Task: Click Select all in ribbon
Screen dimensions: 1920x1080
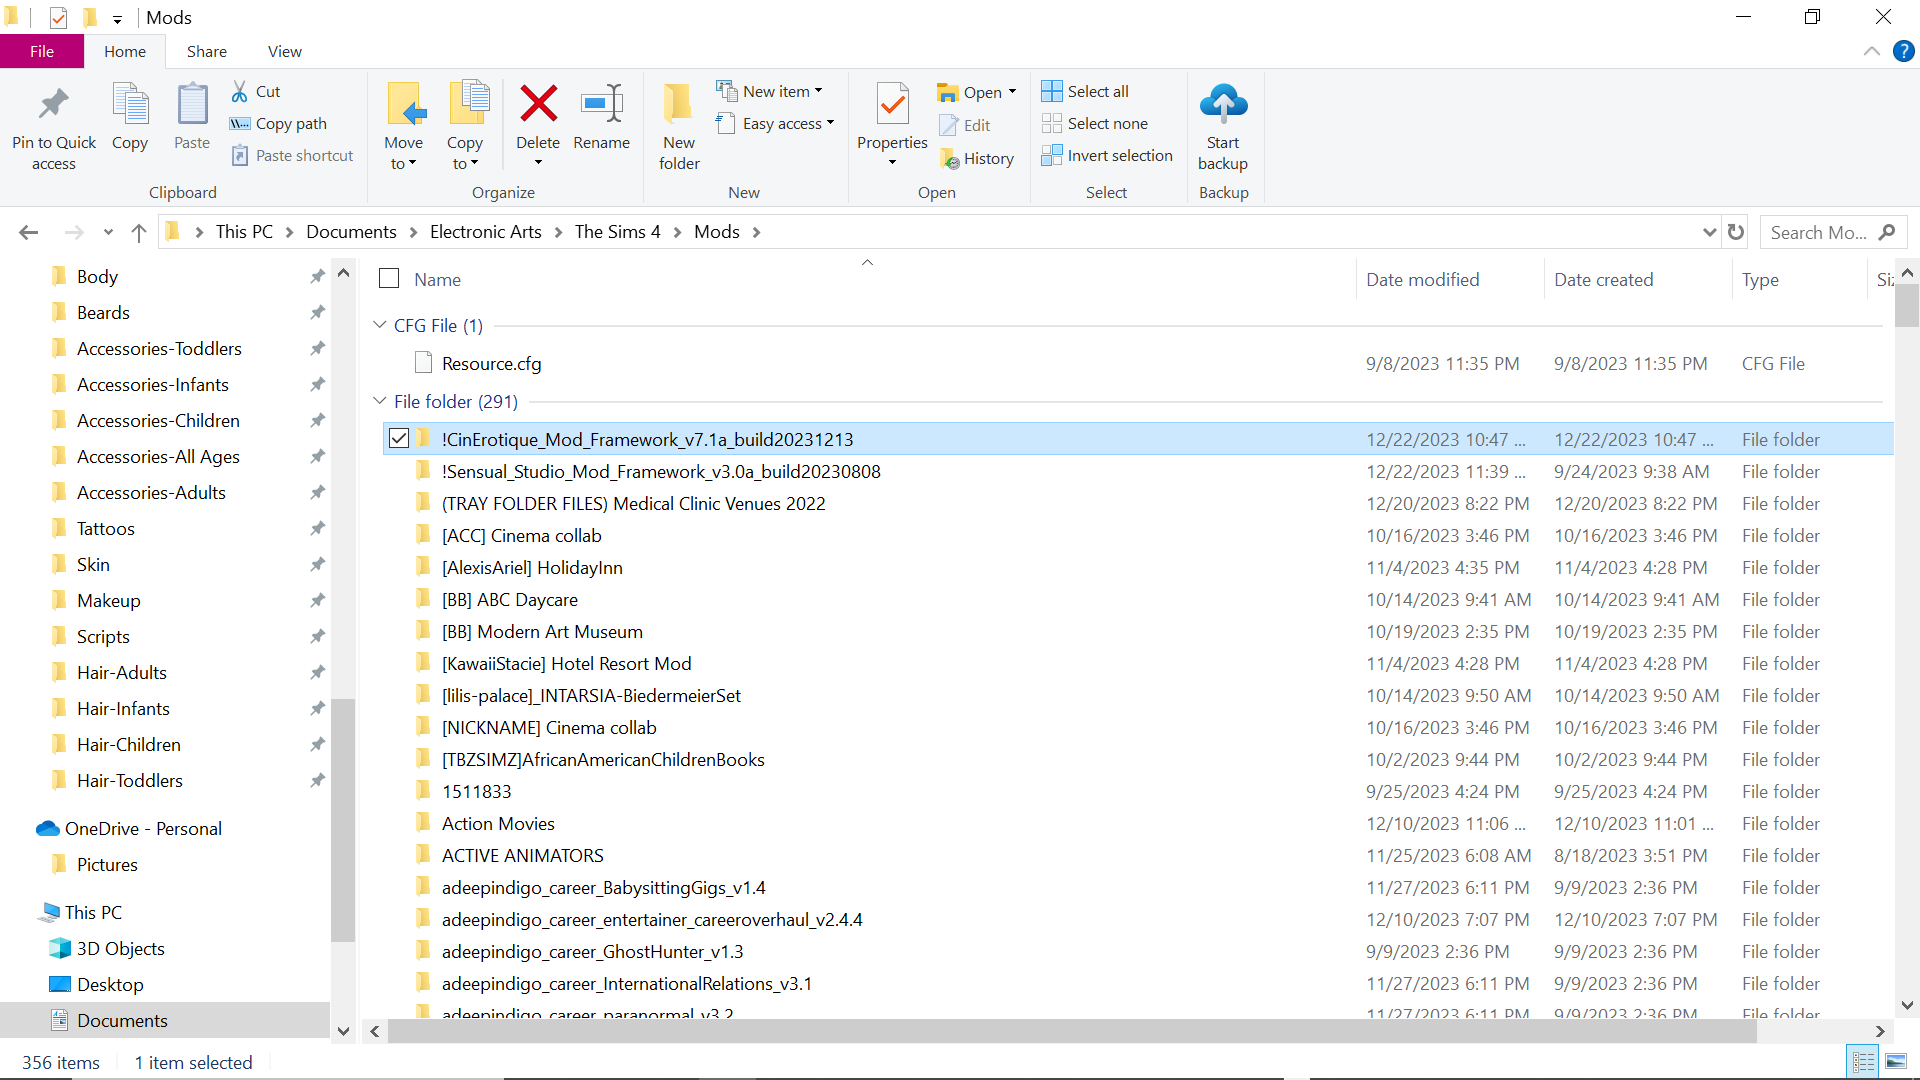Action: click(1086, 91)
